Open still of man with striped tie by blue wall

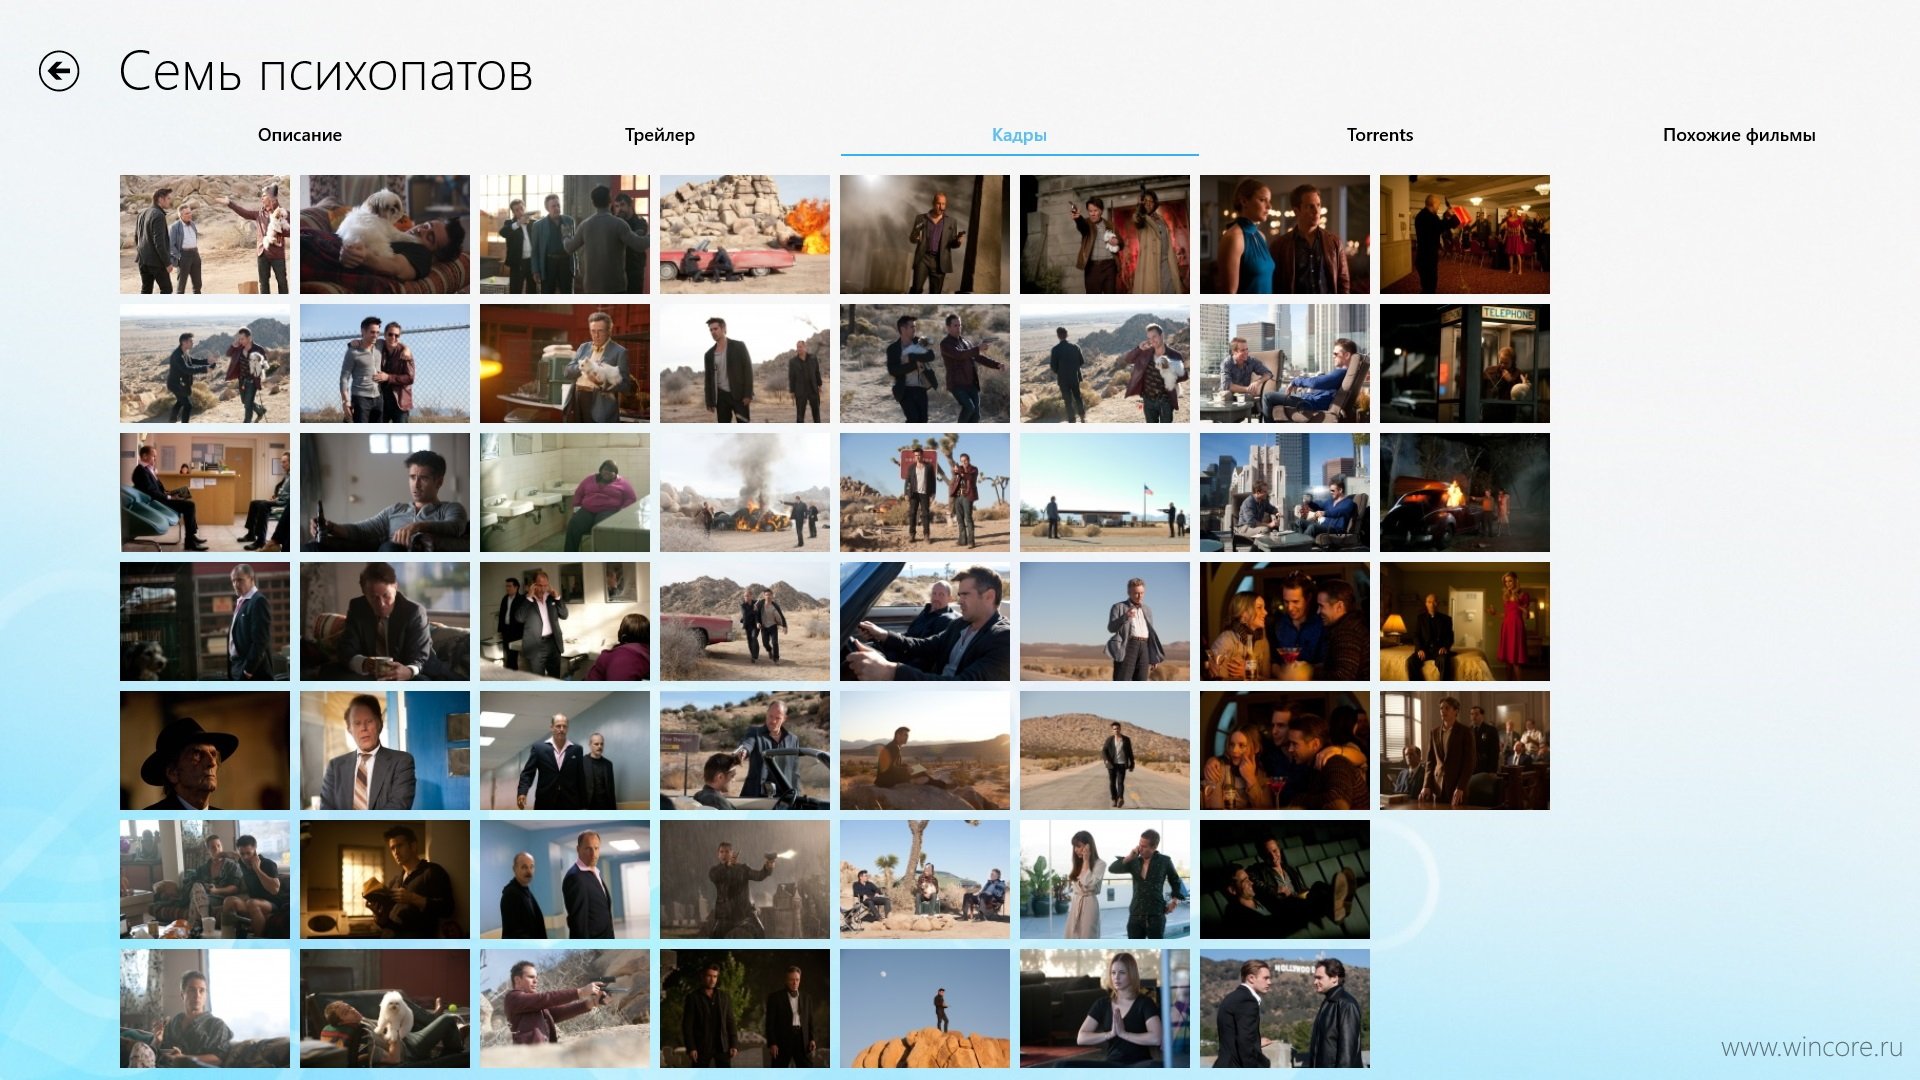tap(385, 750)
